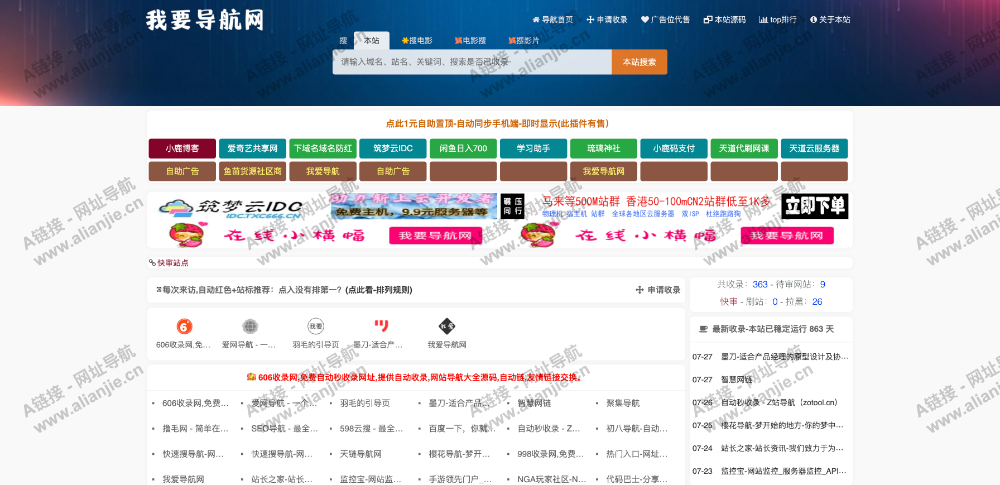
Task: Open the 小鹿博客 sponsor button
Action: tap(182, 149)
